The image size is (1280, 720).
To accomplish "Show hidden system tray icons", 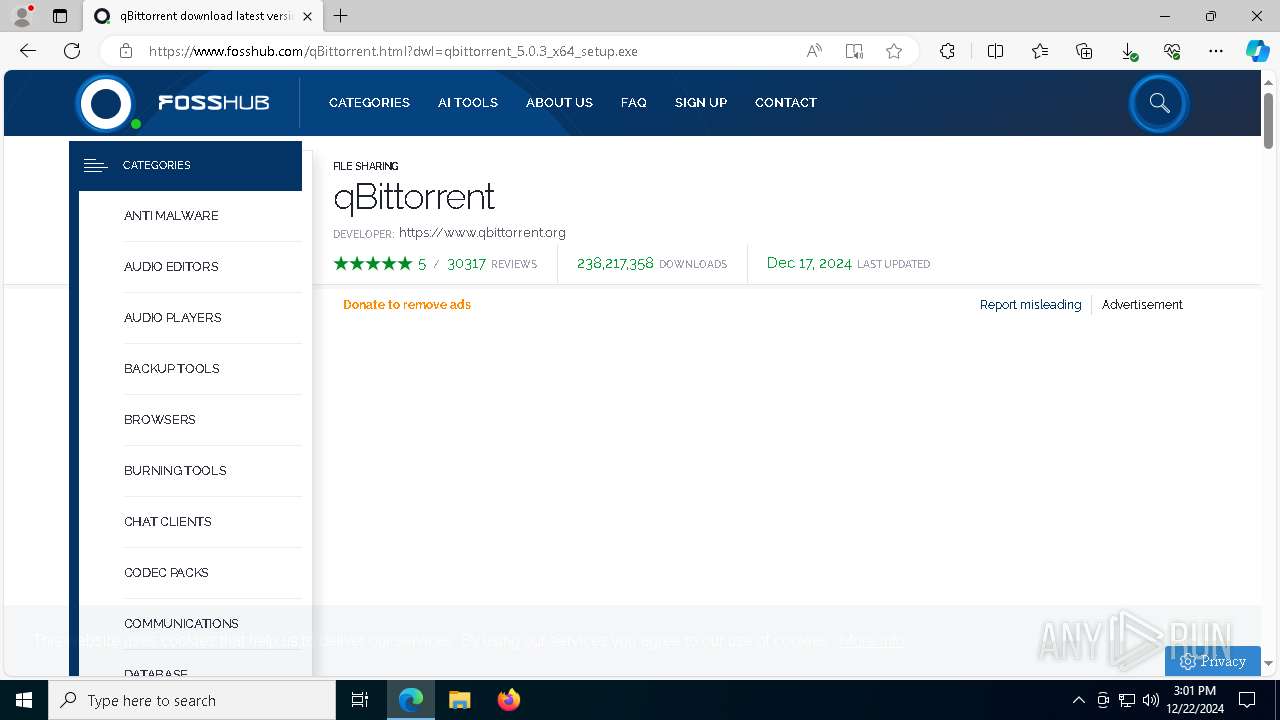I will point(1078,700).
